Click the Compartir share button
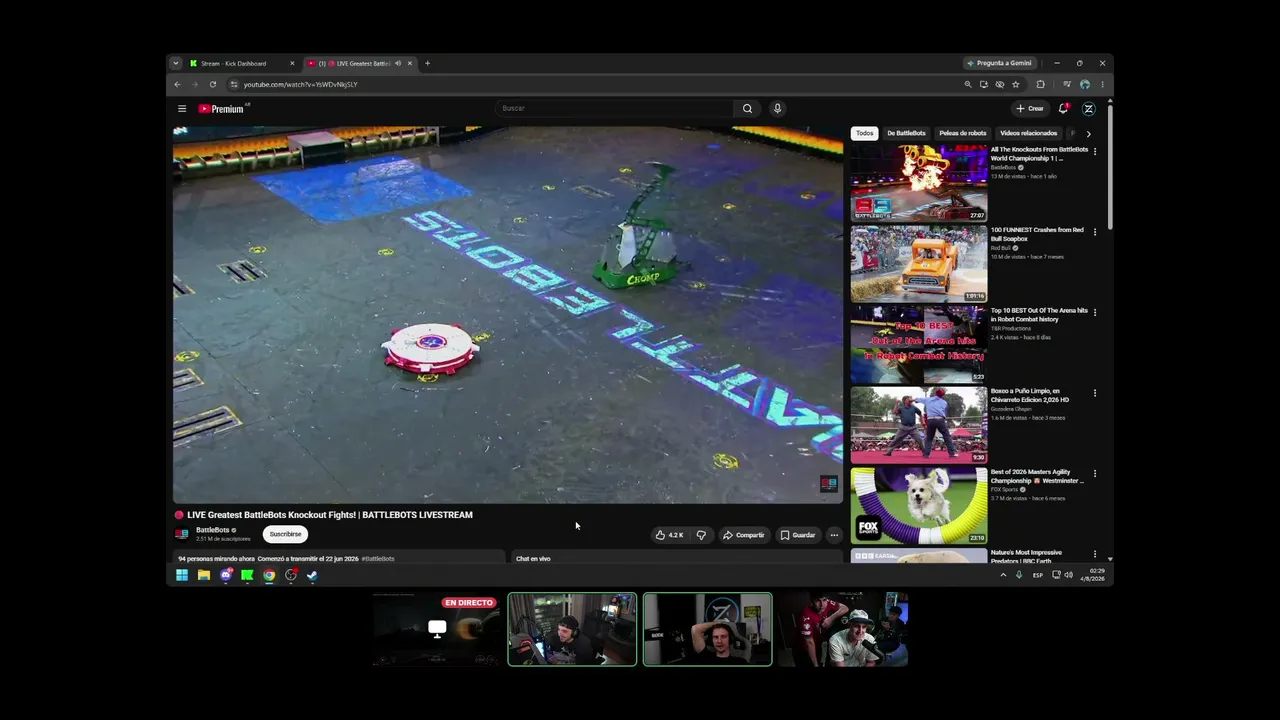 [x=743, y=535]
